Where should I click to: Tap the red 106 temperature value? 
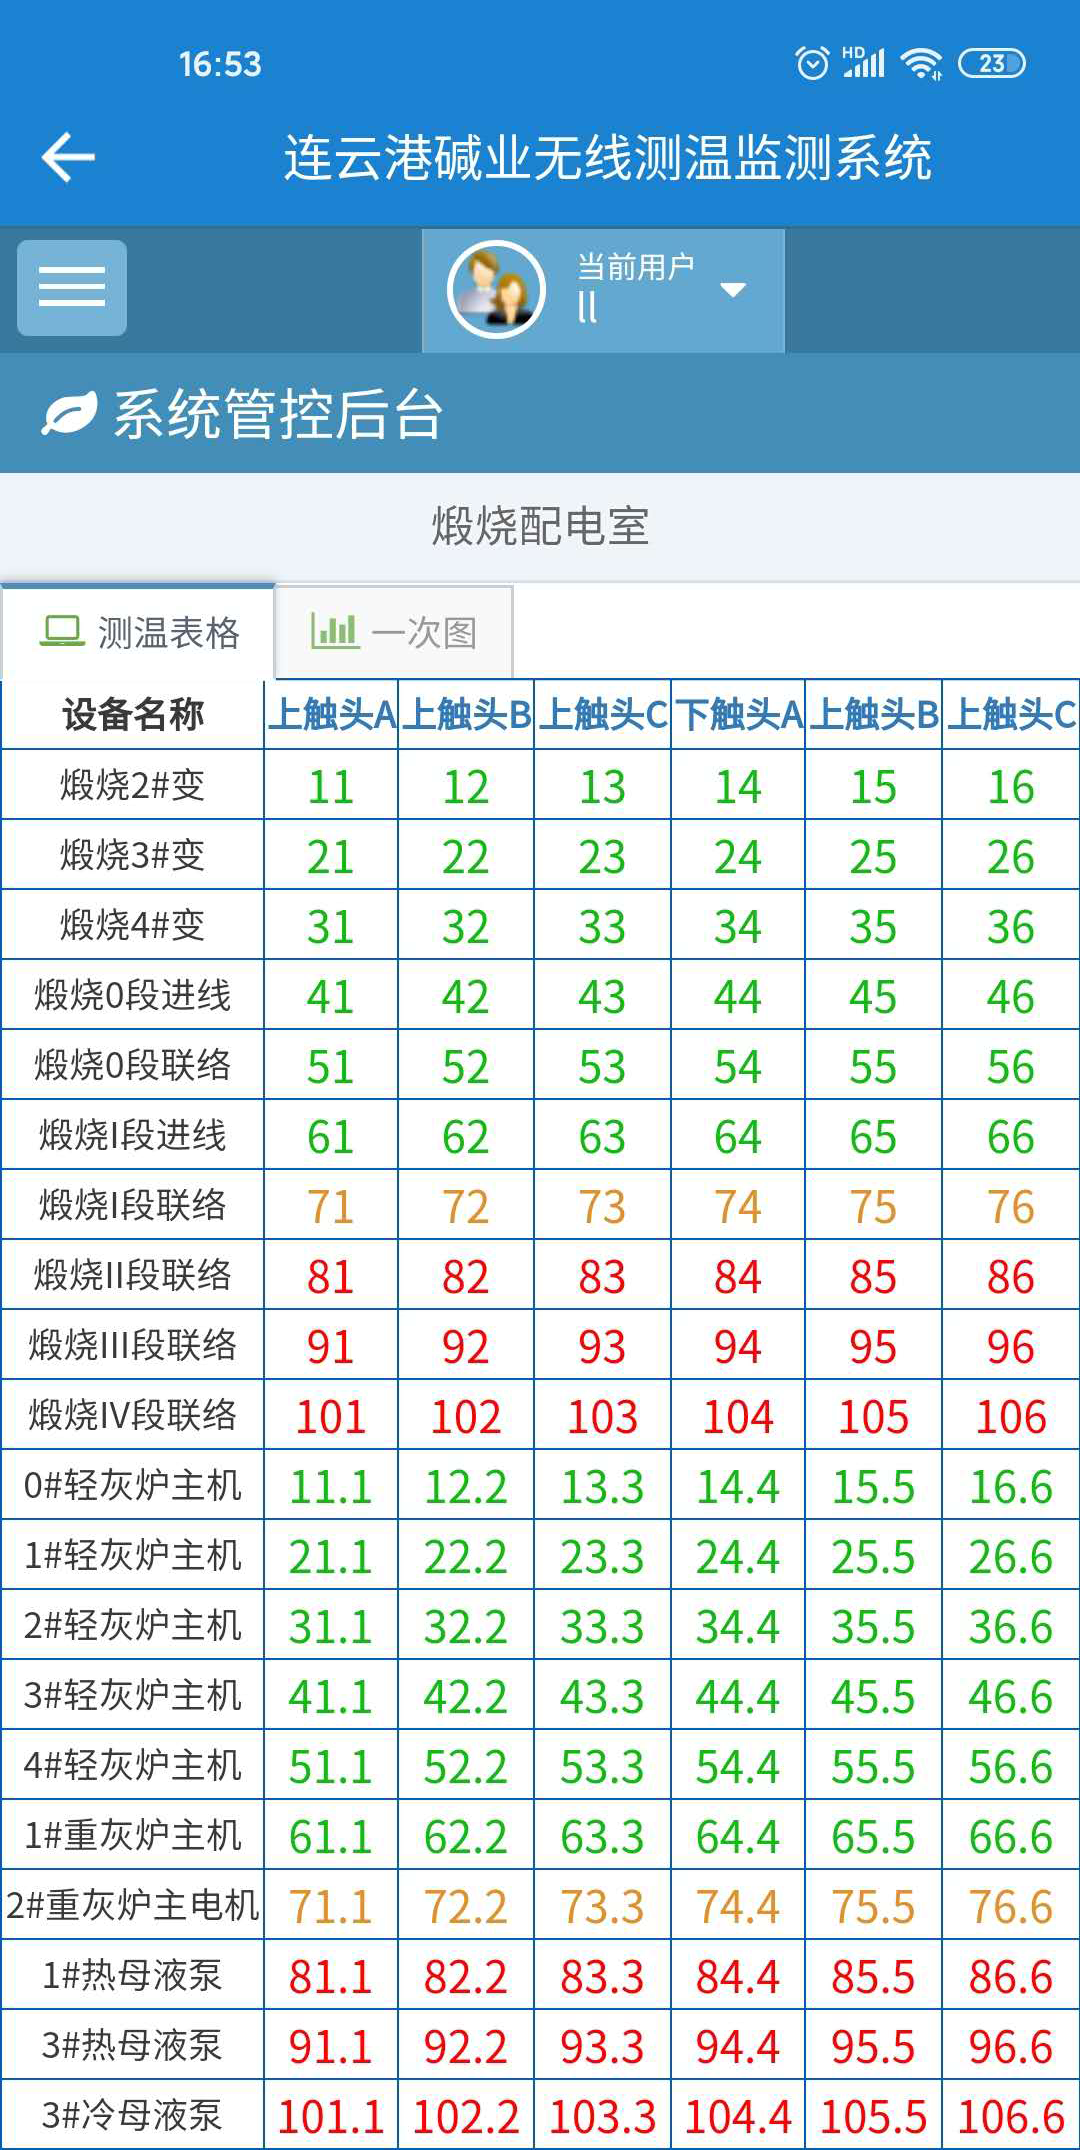(x=1010, y=1417)
